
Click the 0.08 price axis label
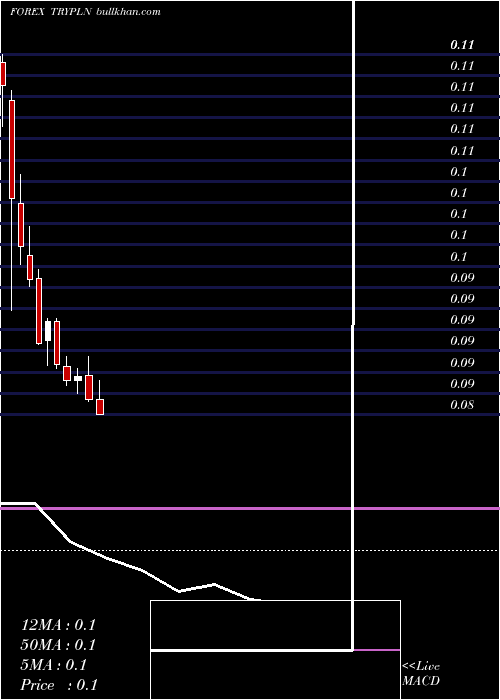462,405
